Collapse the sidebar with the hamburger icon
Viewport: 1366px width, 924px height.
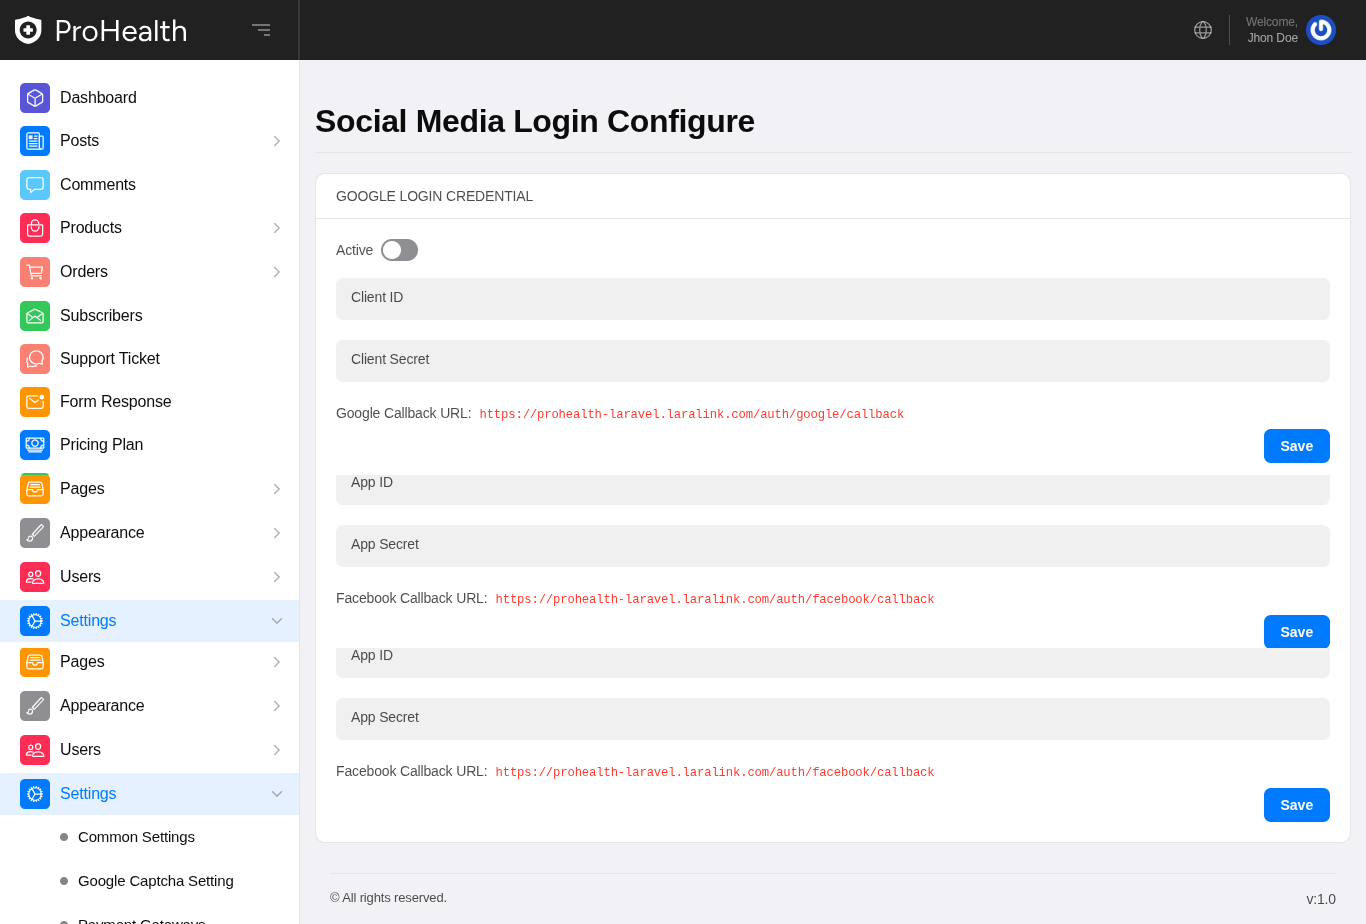(x=261, y=30)
